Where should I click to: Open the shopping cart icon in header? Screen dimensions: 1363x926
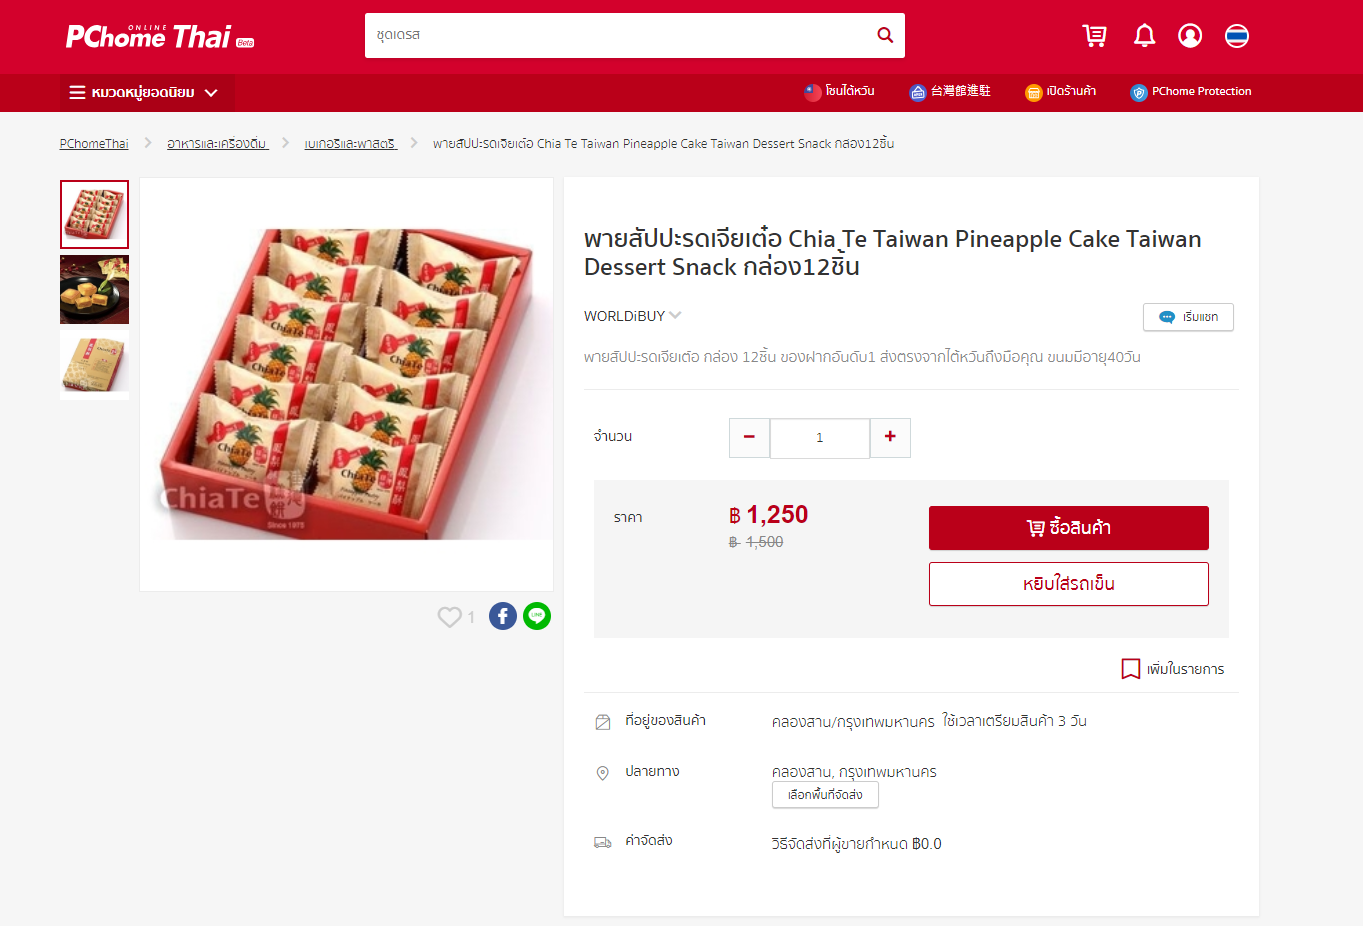(x=1095, y=36)
